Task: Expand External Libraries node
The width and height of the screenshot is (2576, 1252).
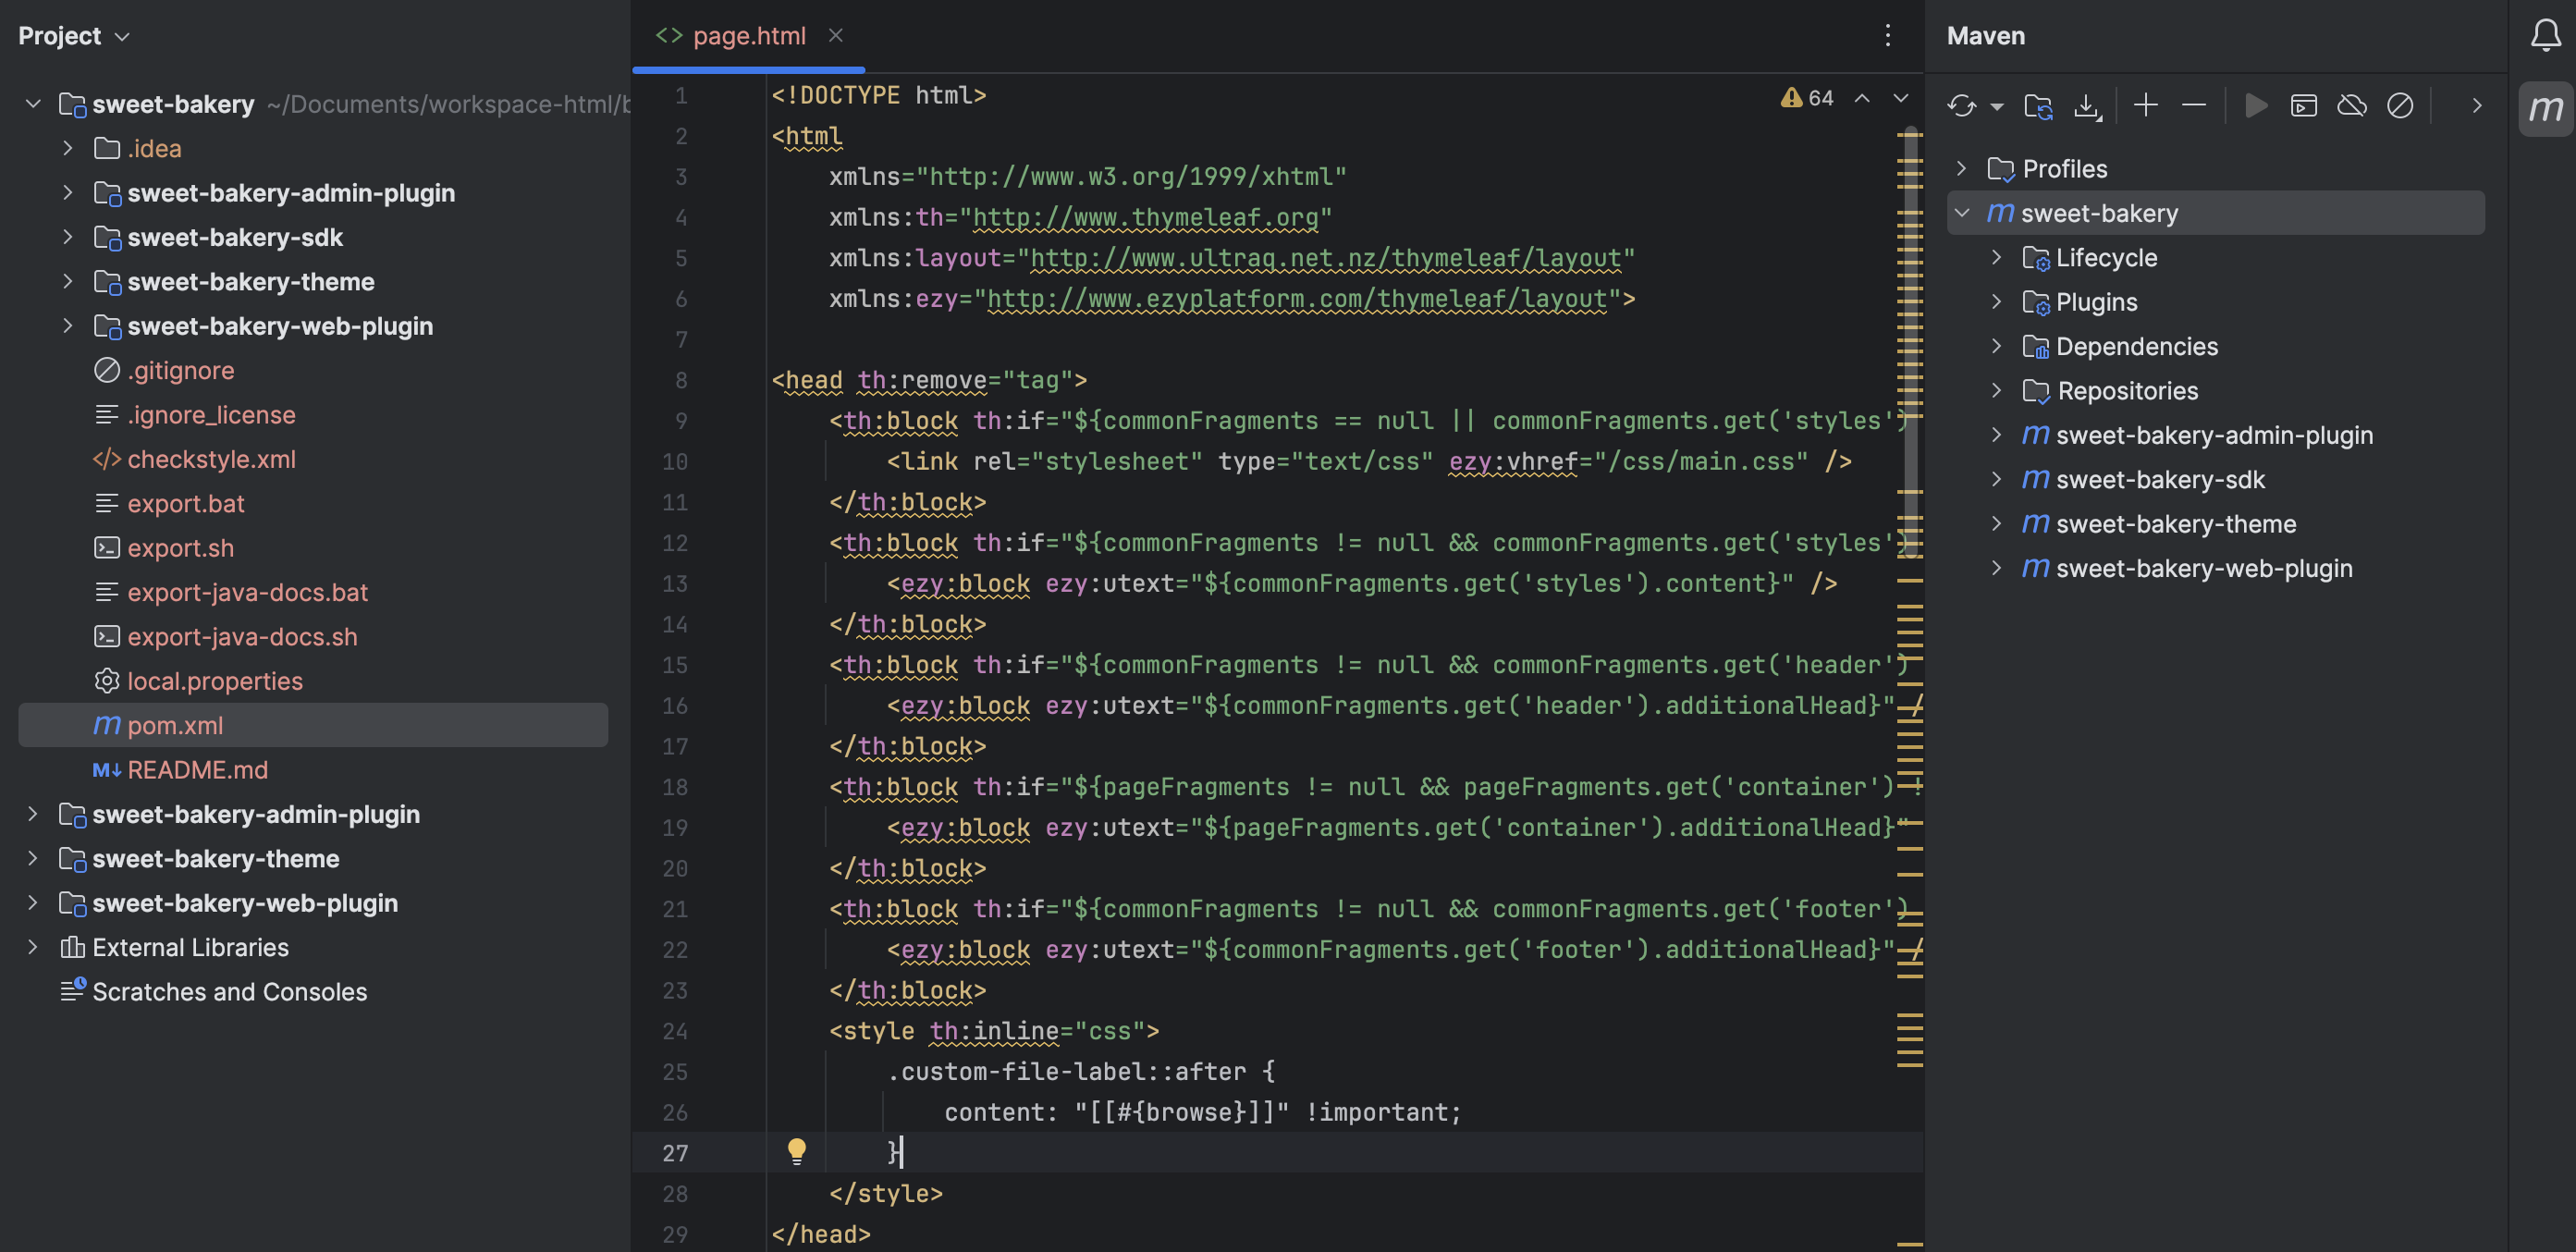Action: point(33,947)
